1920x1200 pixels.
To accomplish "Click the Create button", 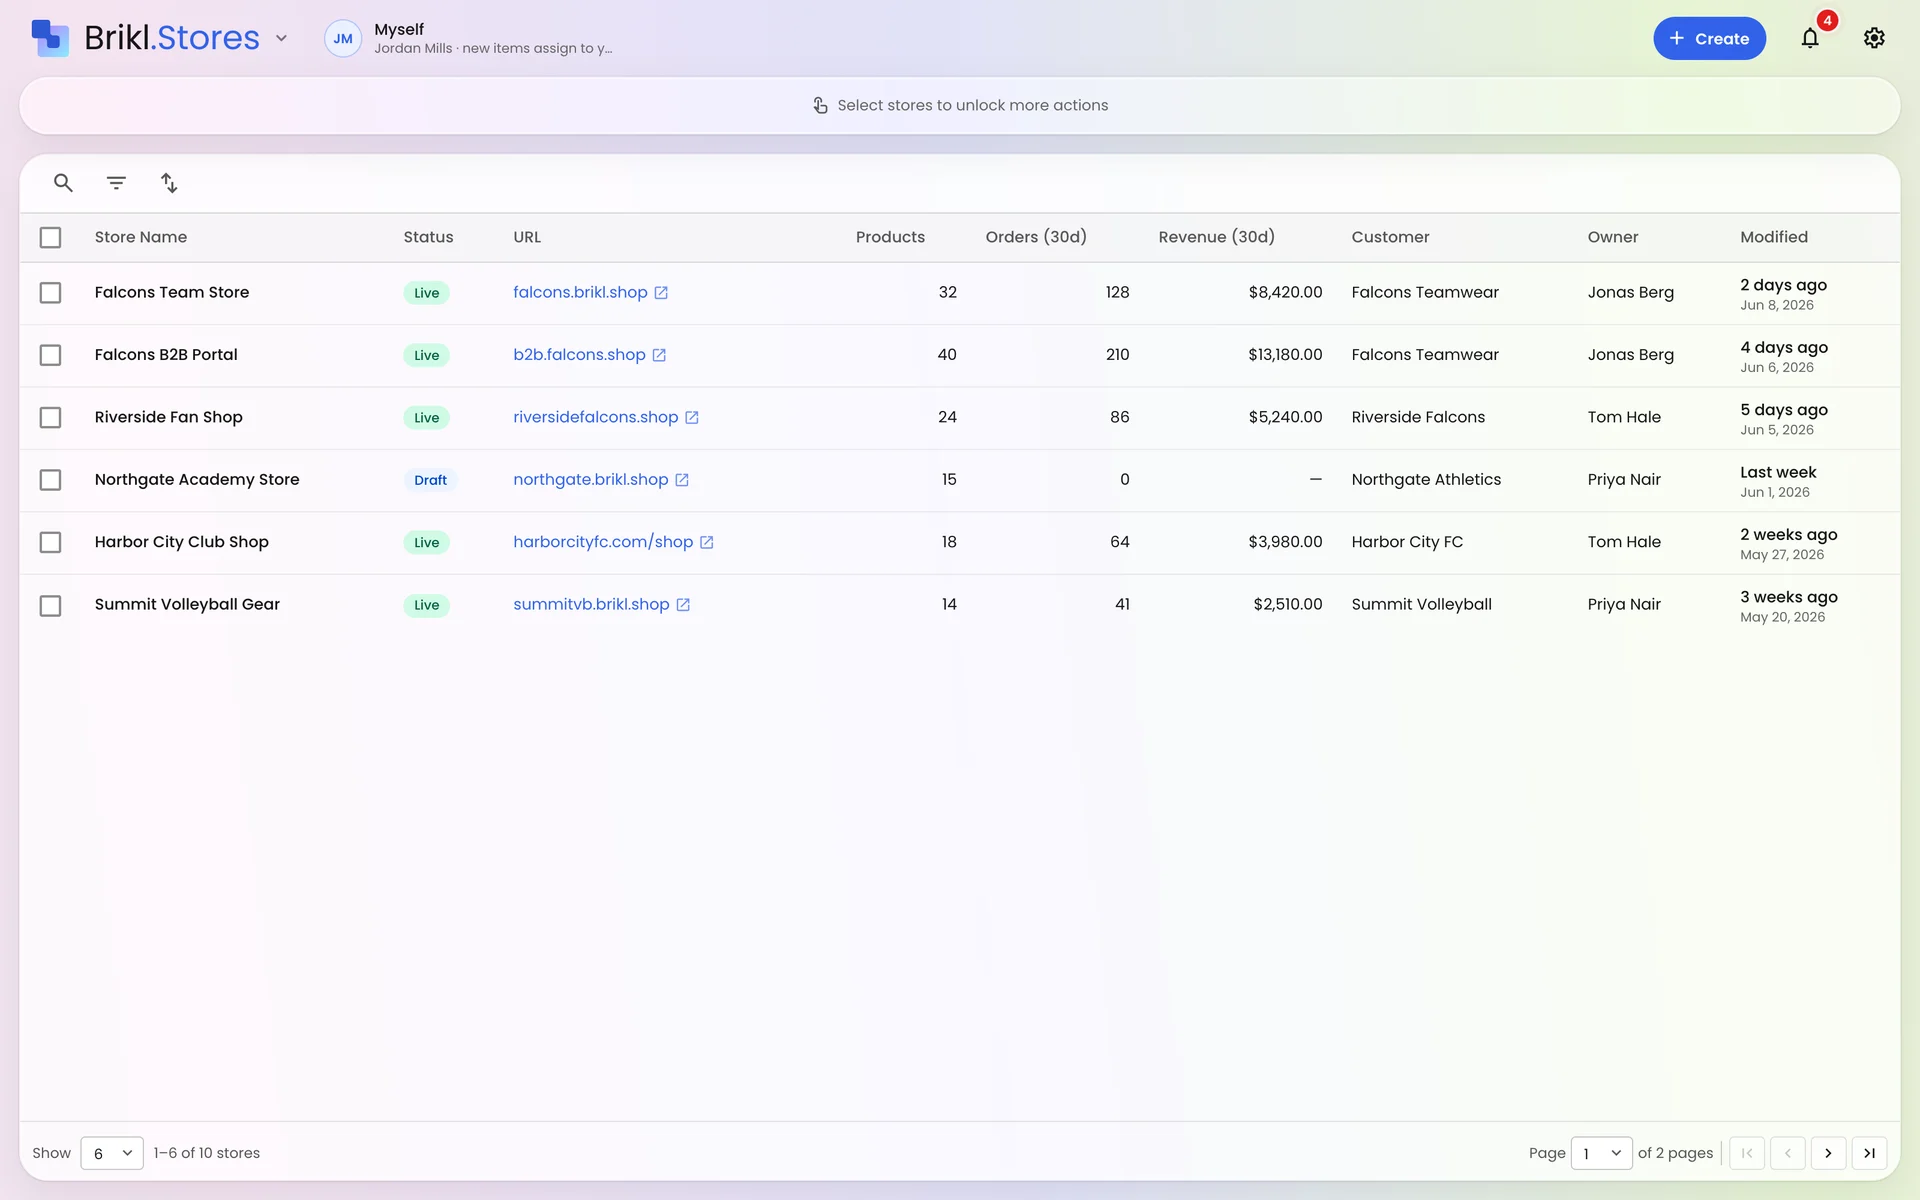I will point(1709,38).
